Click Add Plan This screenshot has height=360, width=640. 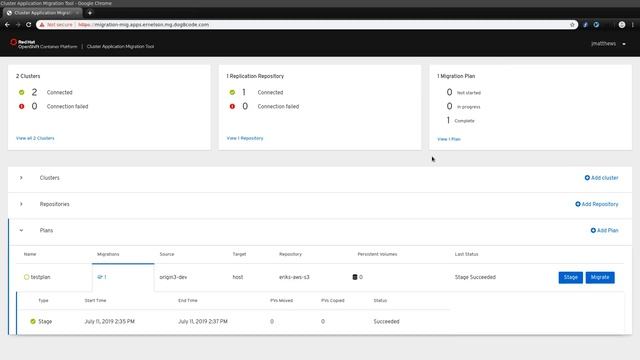click(x=604, y=231)
